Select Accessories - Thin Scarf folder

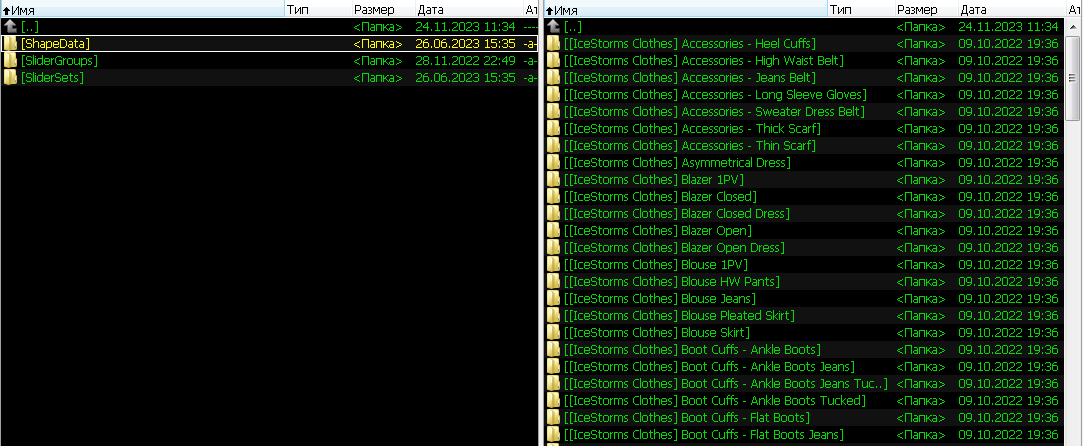(x=690, y=146)
